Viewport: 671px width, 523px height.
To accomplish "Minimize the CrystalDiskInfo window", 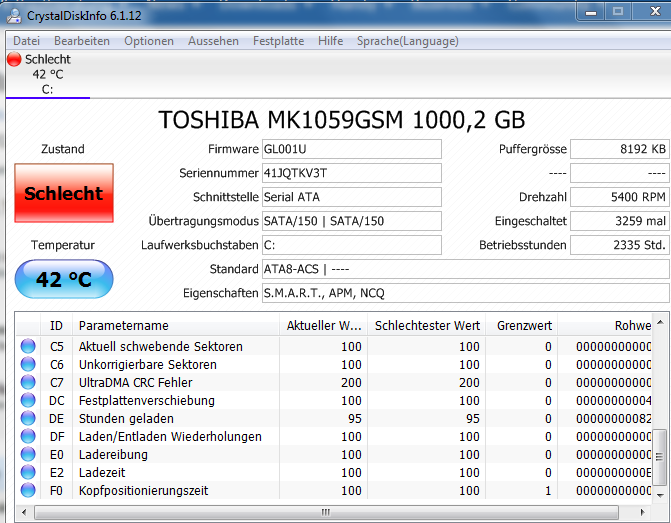I will coord(591,13).
